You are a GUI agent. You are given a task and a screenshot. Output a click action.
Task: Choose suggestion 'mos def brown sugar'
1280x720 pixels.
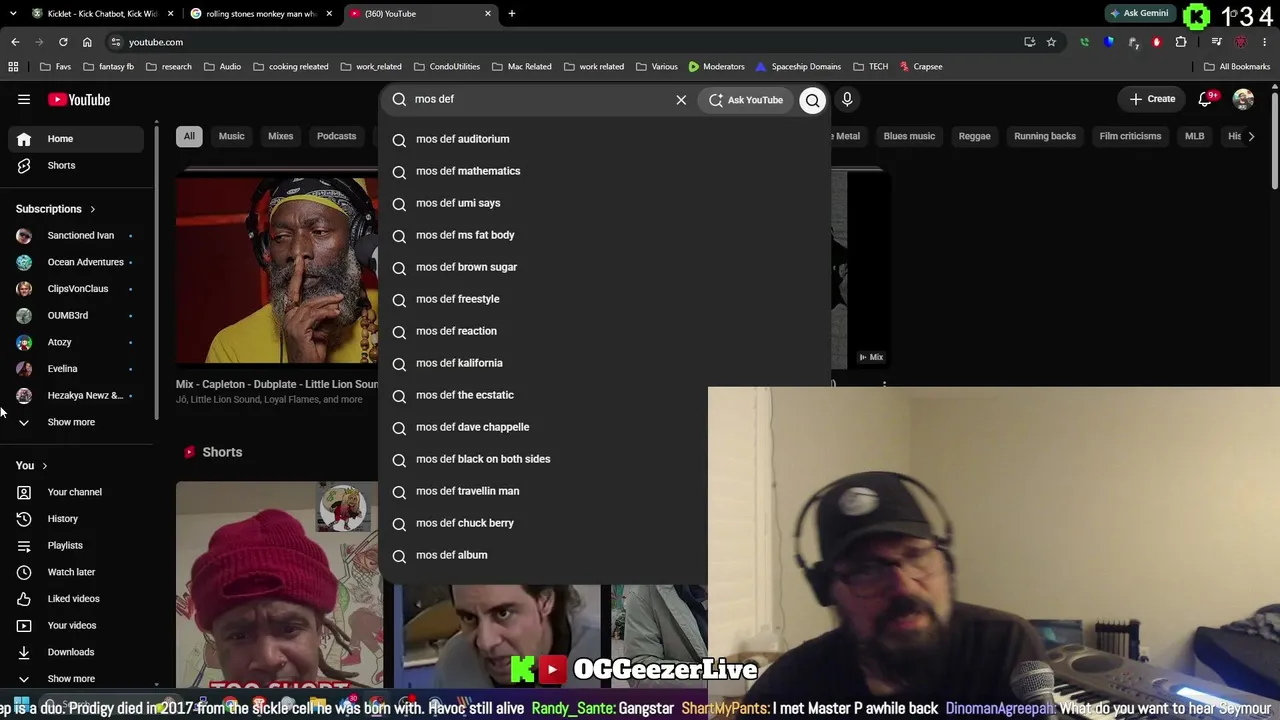(x=604, y=267)
